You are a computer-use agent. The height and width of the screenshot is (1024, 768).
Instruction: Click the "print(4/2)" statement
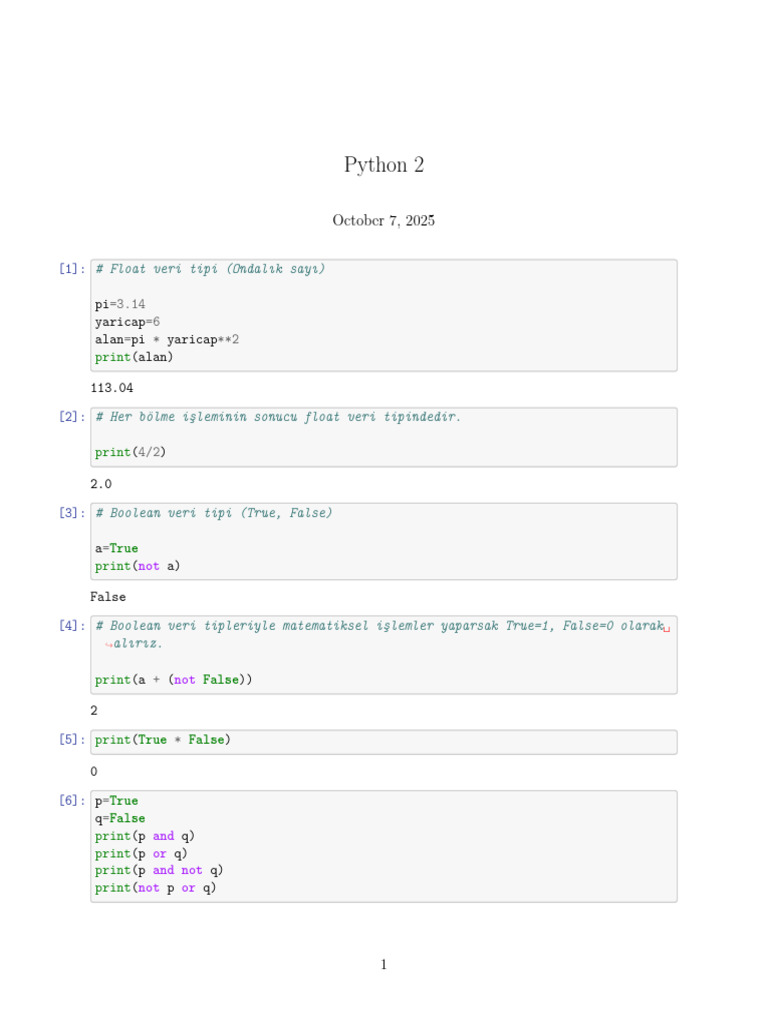click(x=131, y=452)
